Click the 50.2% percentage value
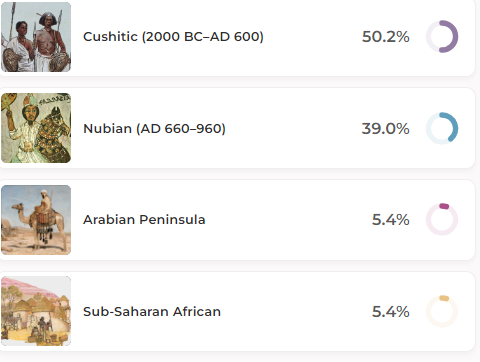 [386, 37]
